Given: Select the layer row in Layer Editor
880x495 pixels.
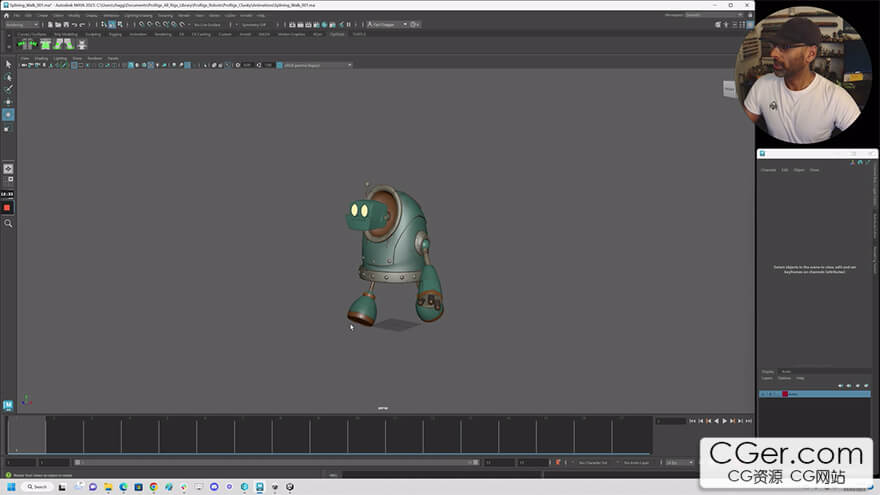Looking at the screenshot, I should (x=814, y=394).
